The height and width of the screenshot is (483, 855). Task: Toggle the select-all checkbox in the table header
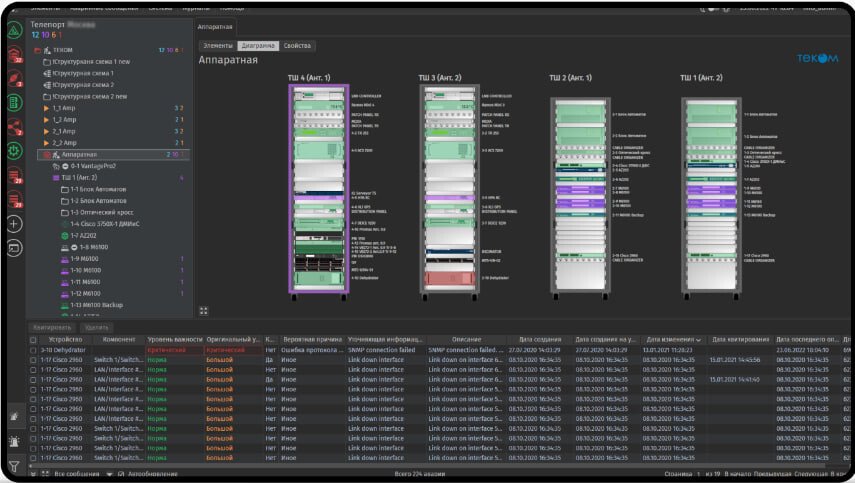click(33, 340)
